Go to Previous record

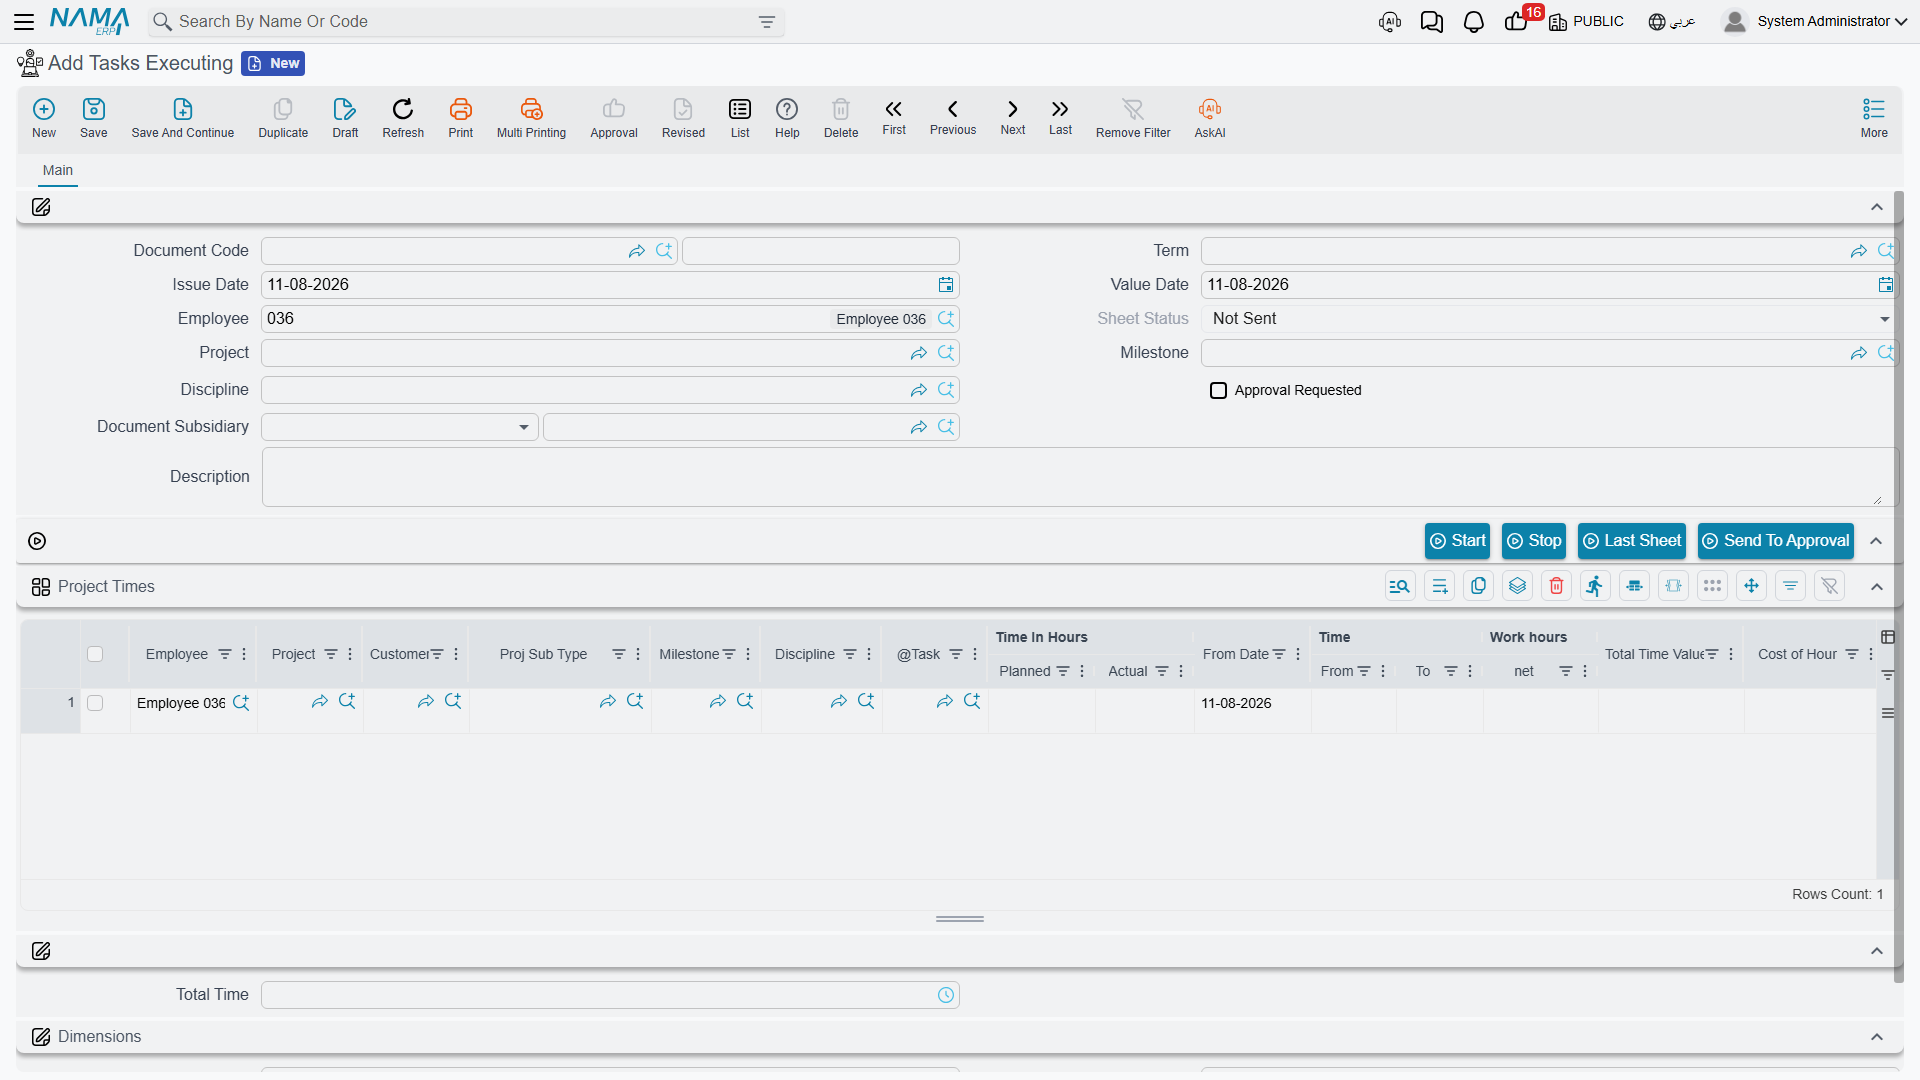[x=953, y=109]
